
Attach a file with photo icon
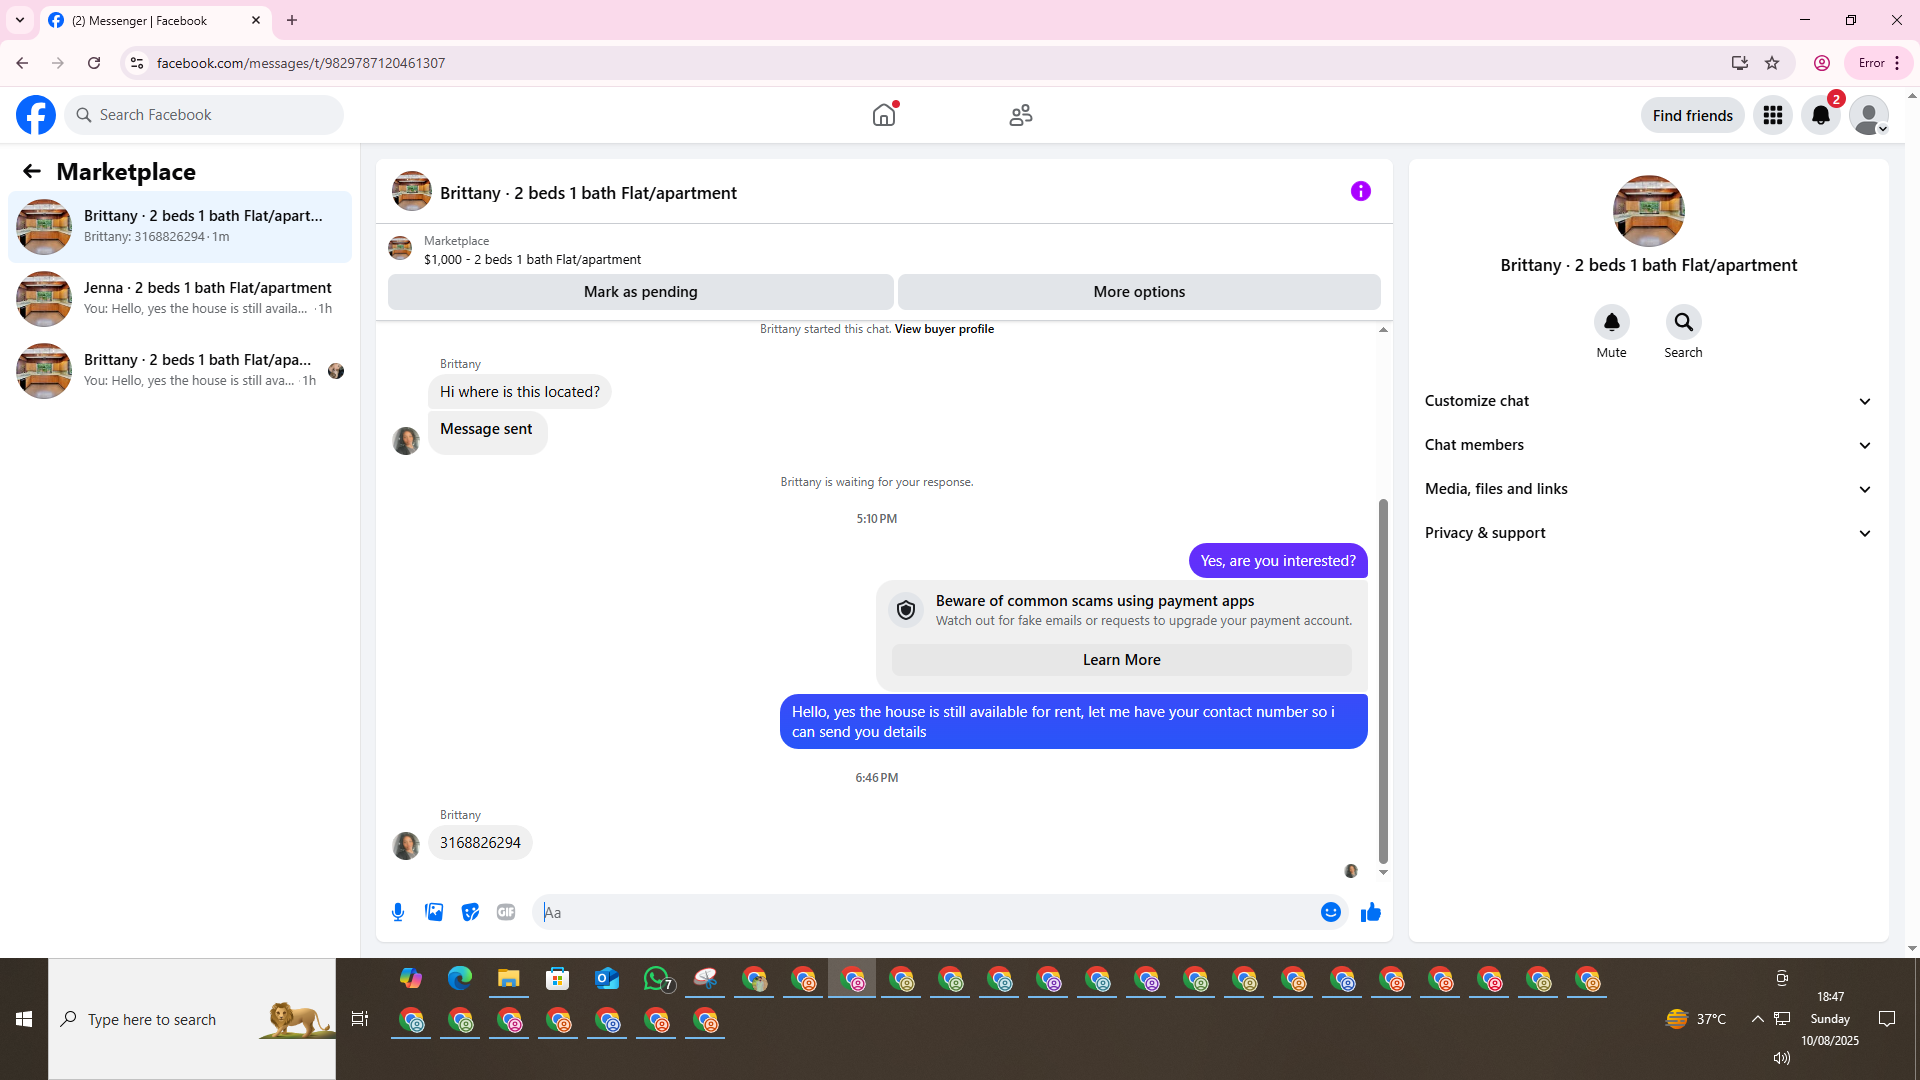pos(434,912)
